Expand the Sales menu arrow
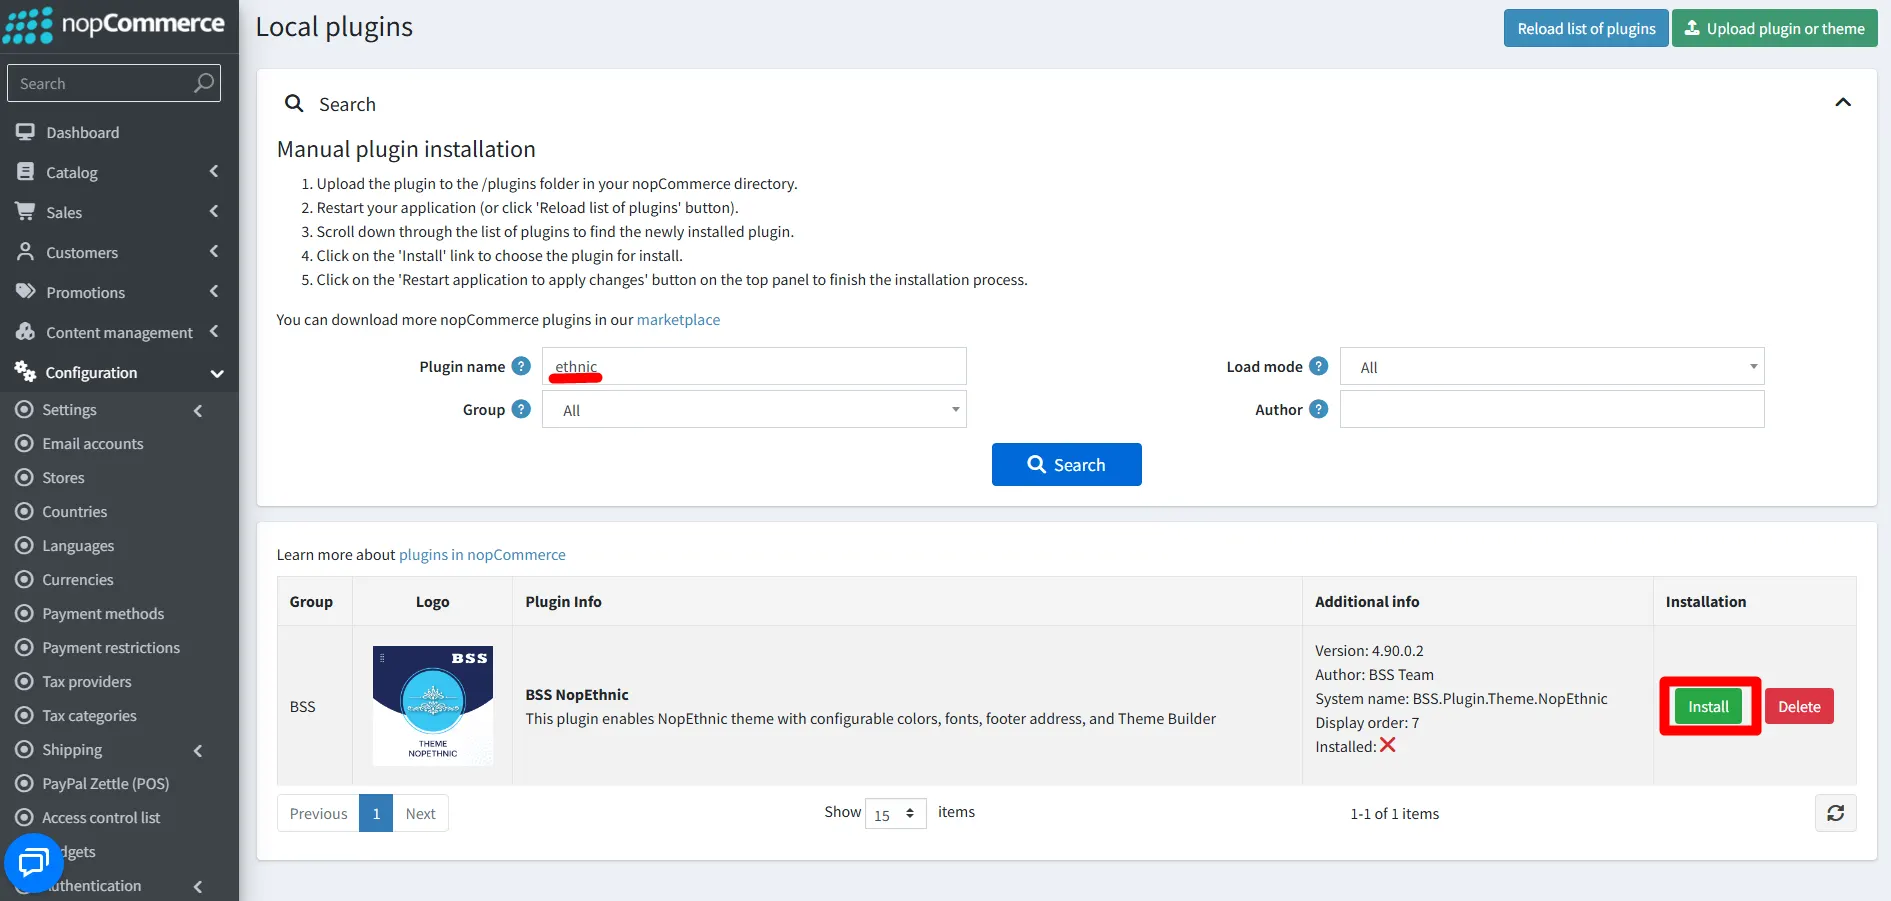Viewport: 1891px width, 901px height. click(214, 212)
